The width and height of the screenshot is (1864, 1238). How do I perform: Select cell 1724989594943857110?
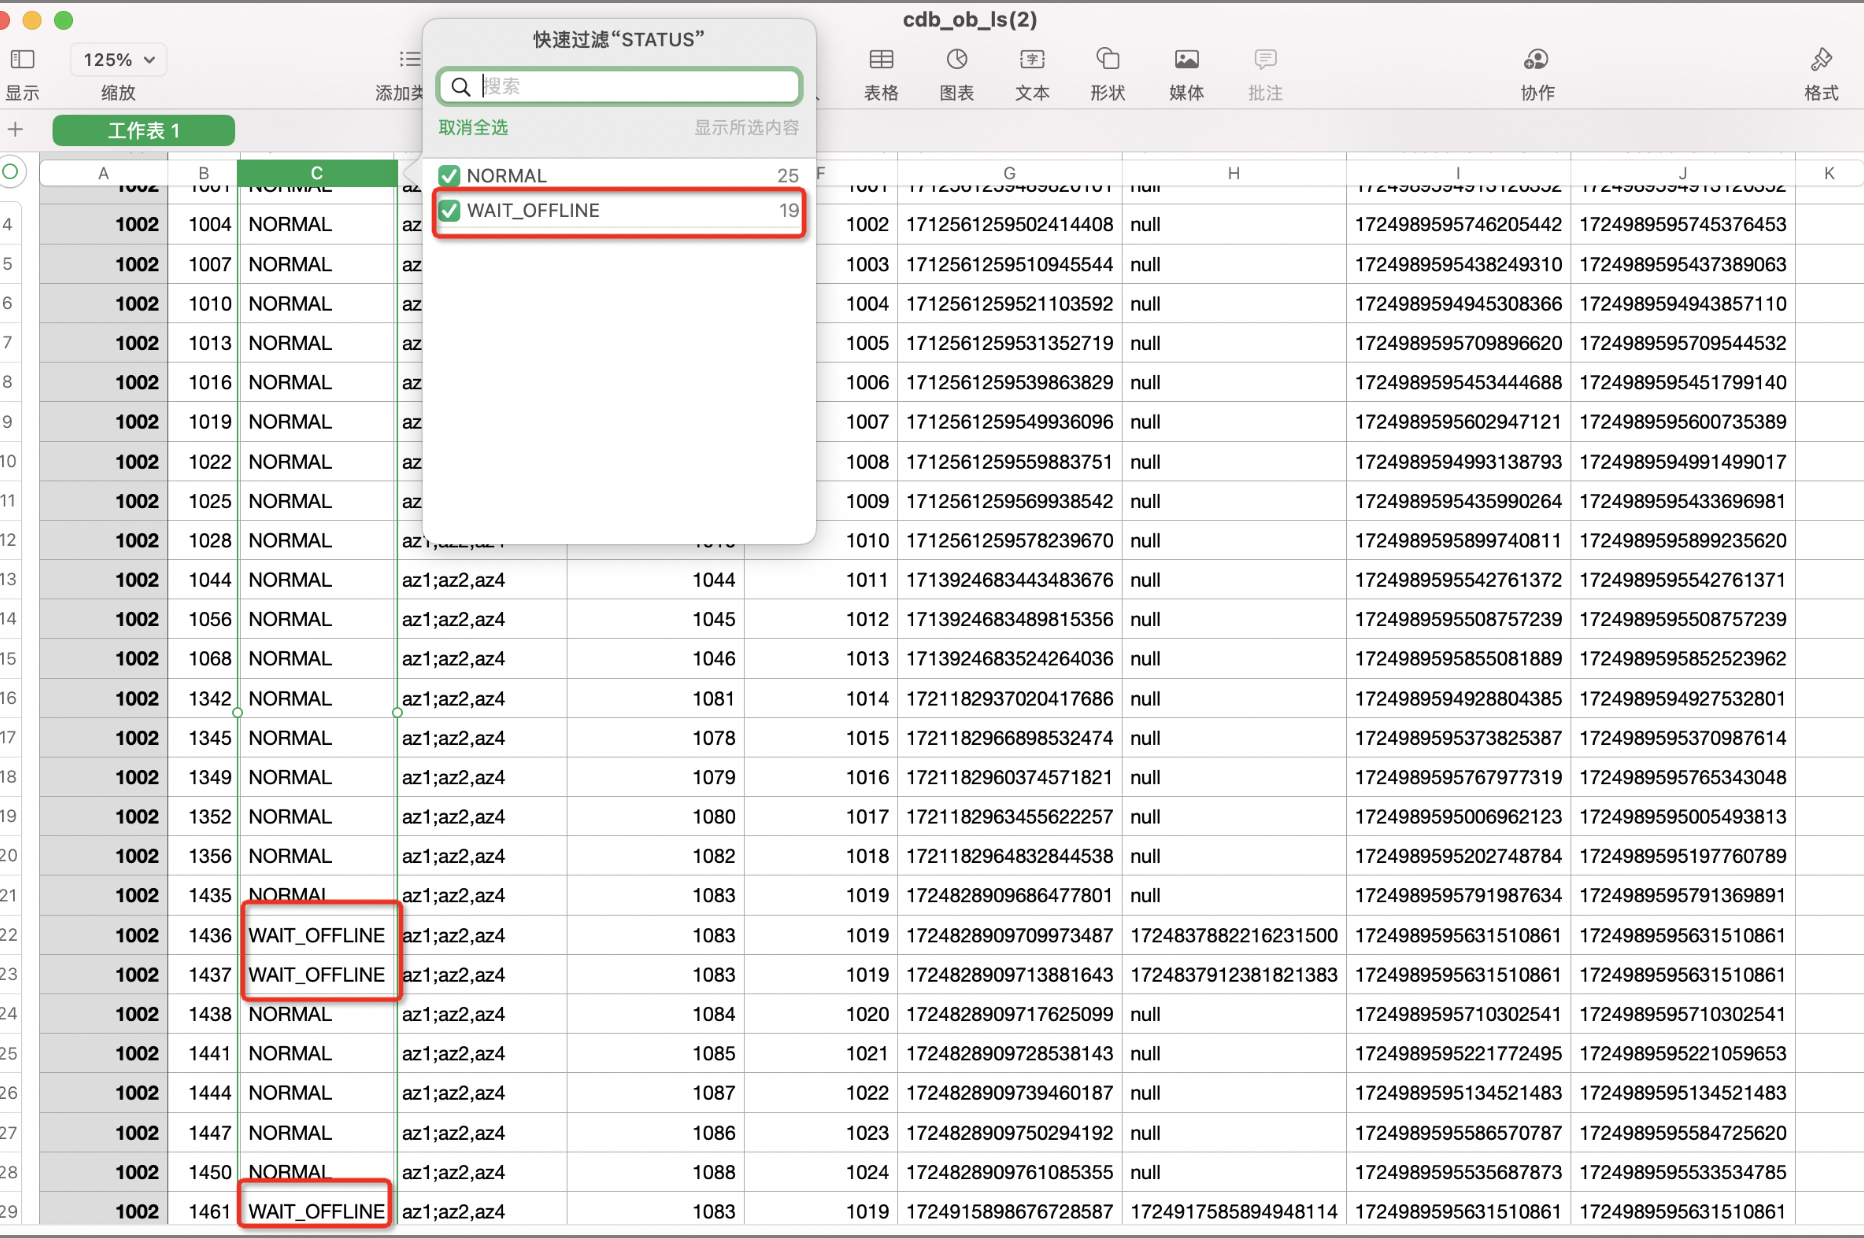coord(1683,304)
